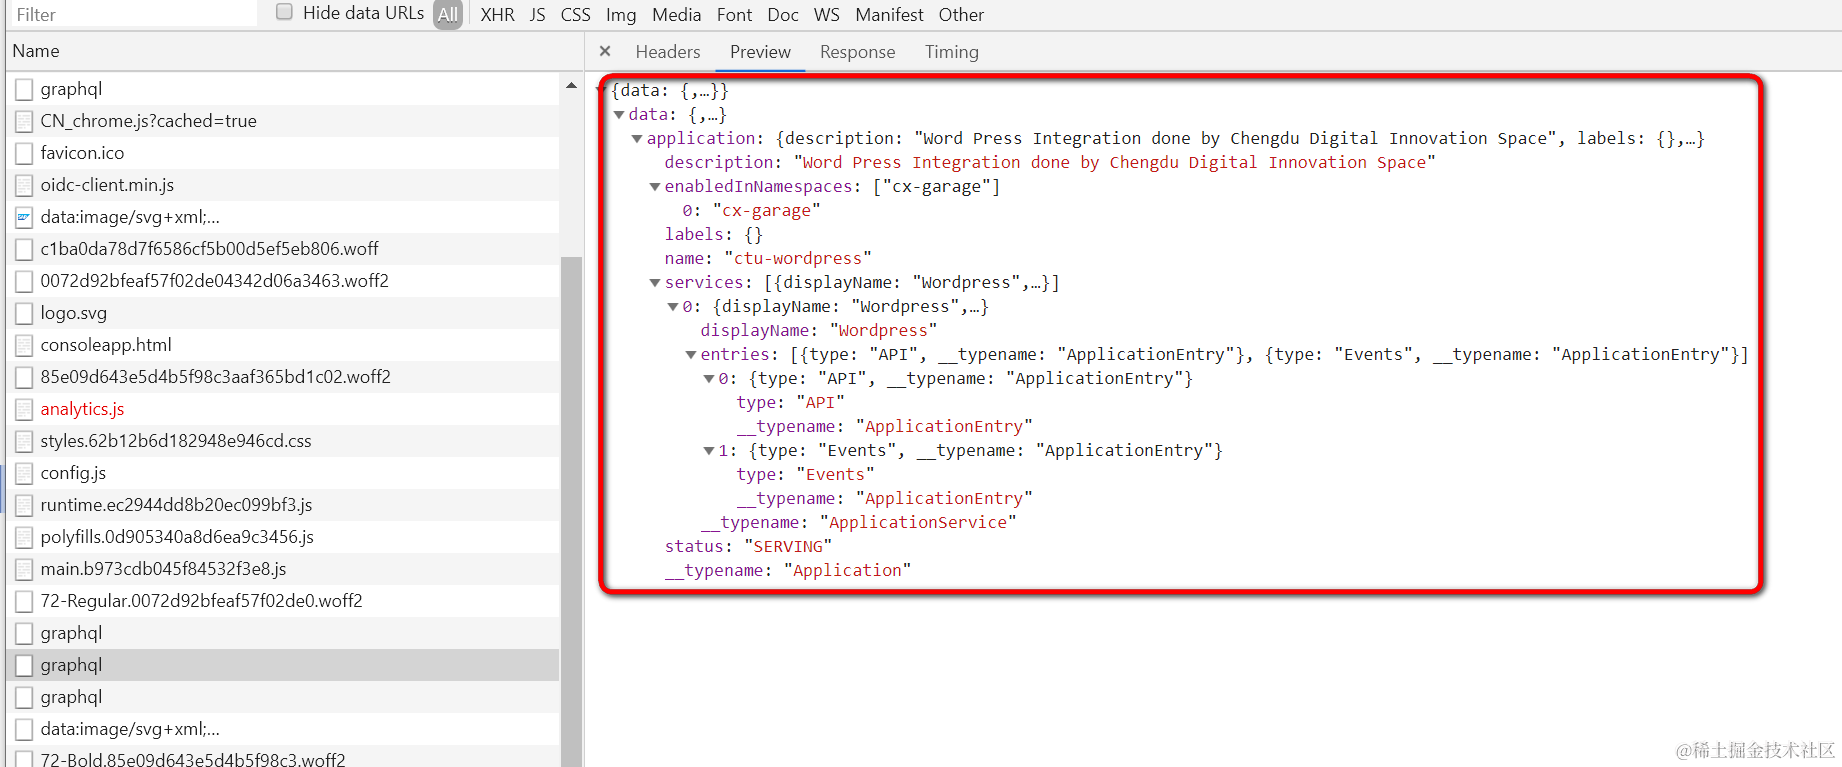Filter requests by Doc
The height and width of the screenshot is (767, 1842).
click(783, 14)
